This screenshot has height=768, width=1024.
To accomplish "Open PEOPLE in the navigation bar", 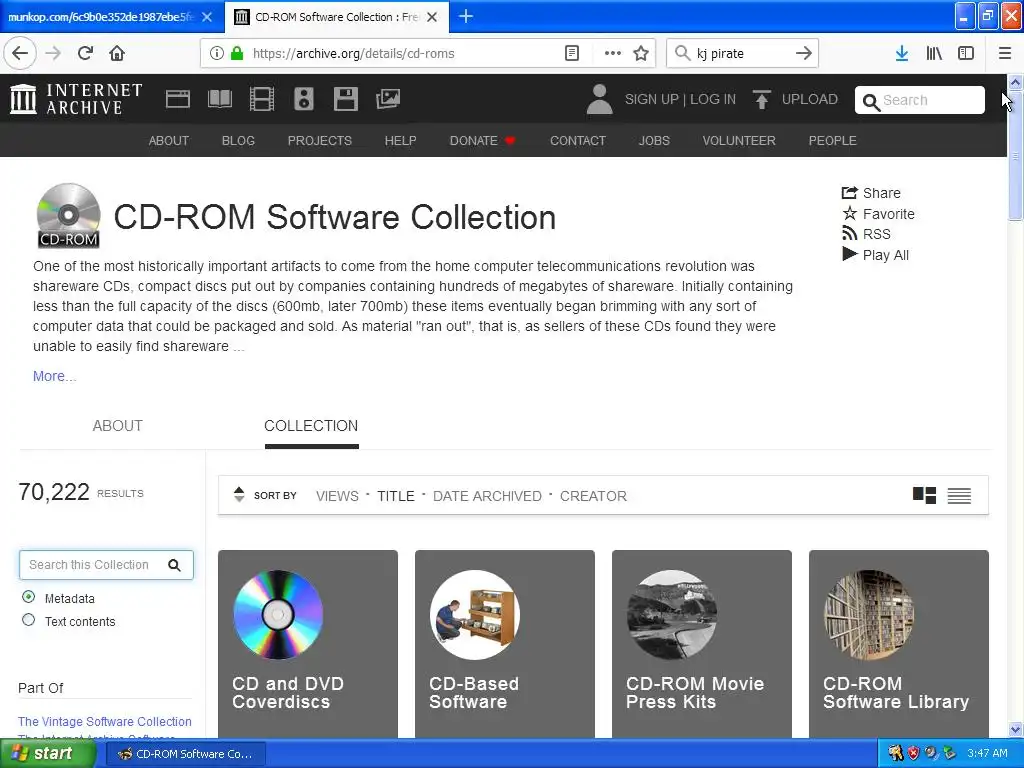I will point(832,140).
